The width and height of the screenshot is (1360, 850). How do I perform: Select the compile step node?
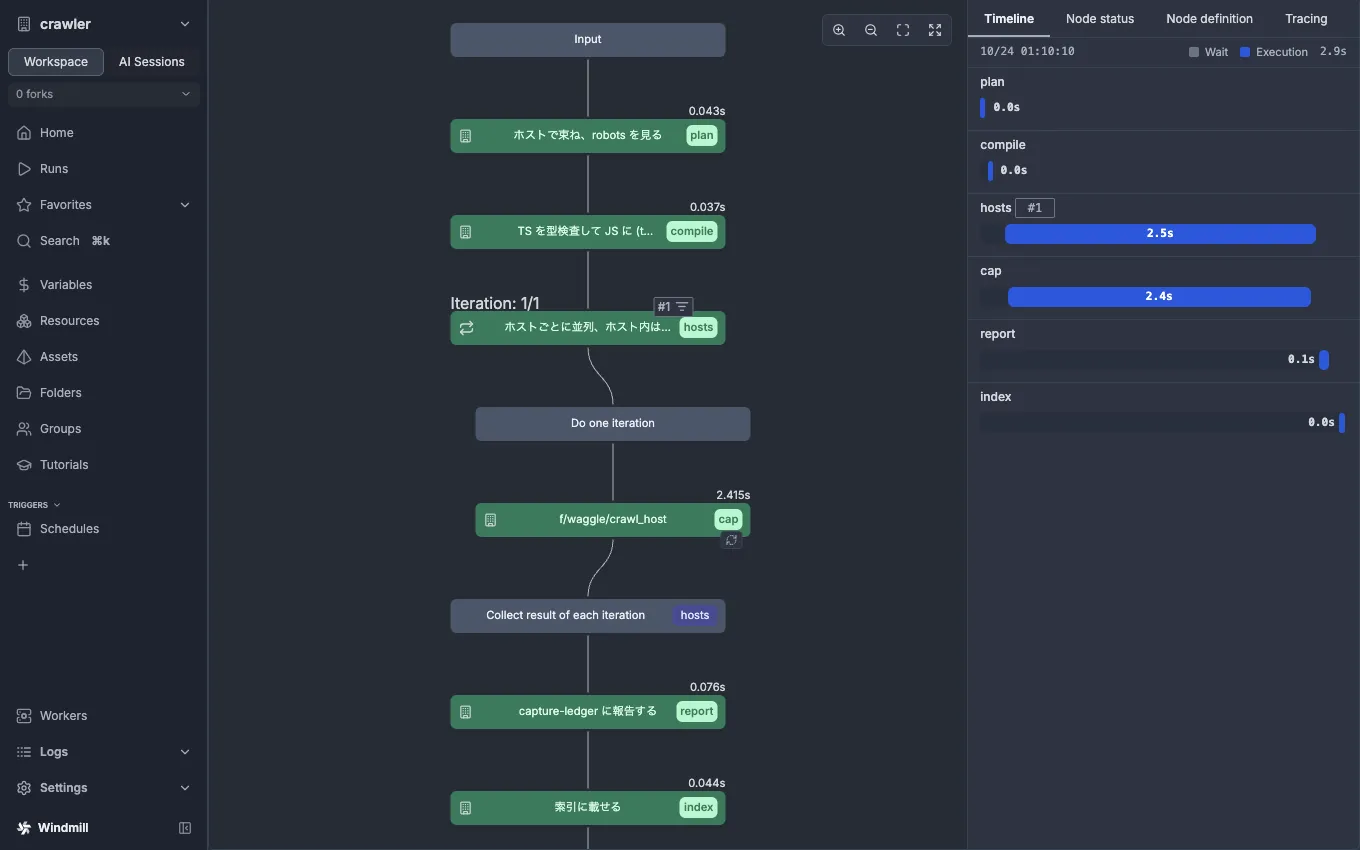click(588, 232)
